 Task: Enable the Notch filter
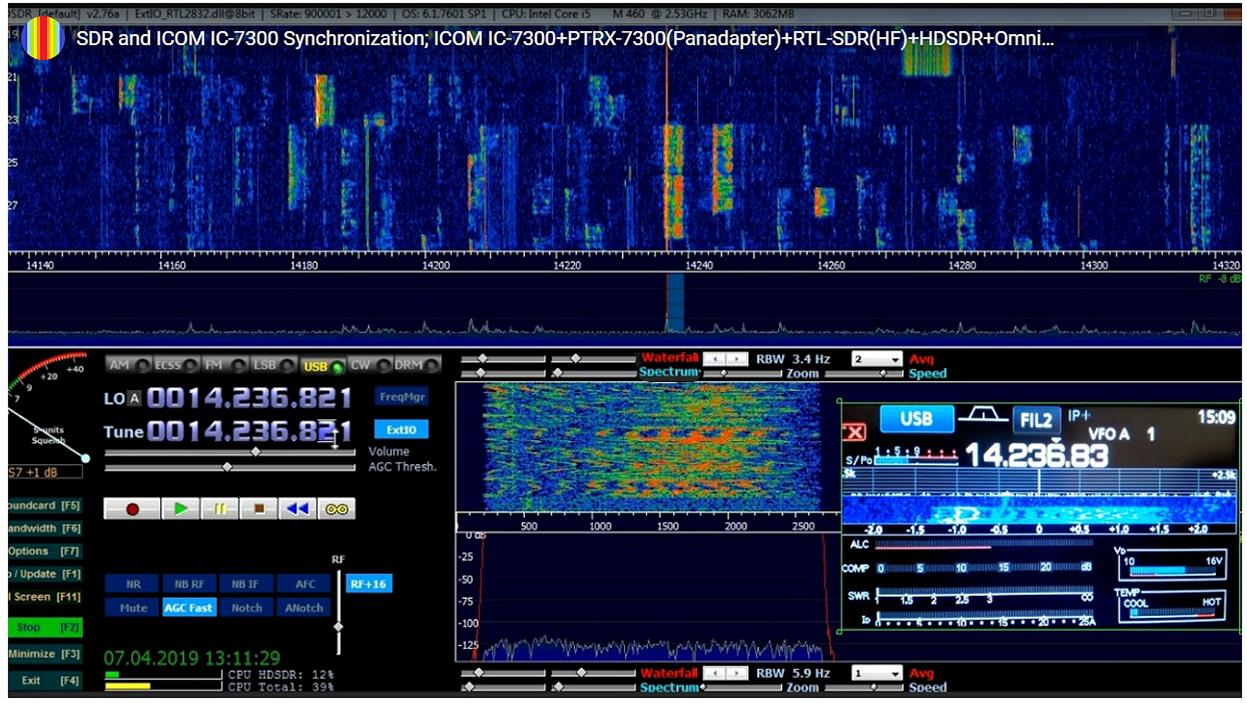[246, 607]
